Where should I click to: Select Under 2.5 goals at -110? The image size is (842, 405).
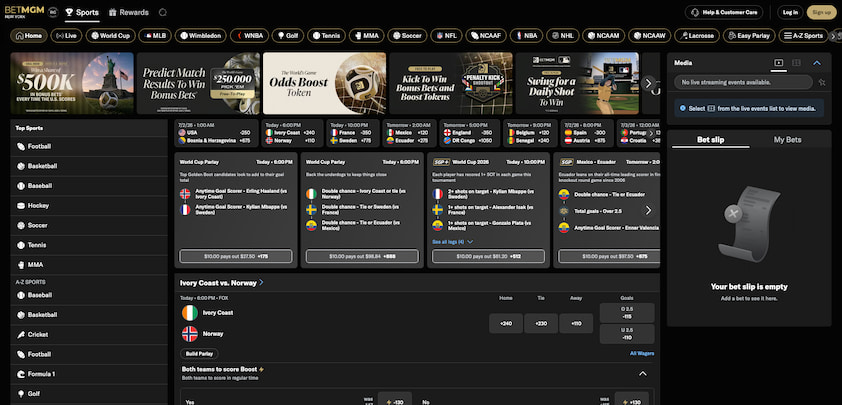[627, 334]
